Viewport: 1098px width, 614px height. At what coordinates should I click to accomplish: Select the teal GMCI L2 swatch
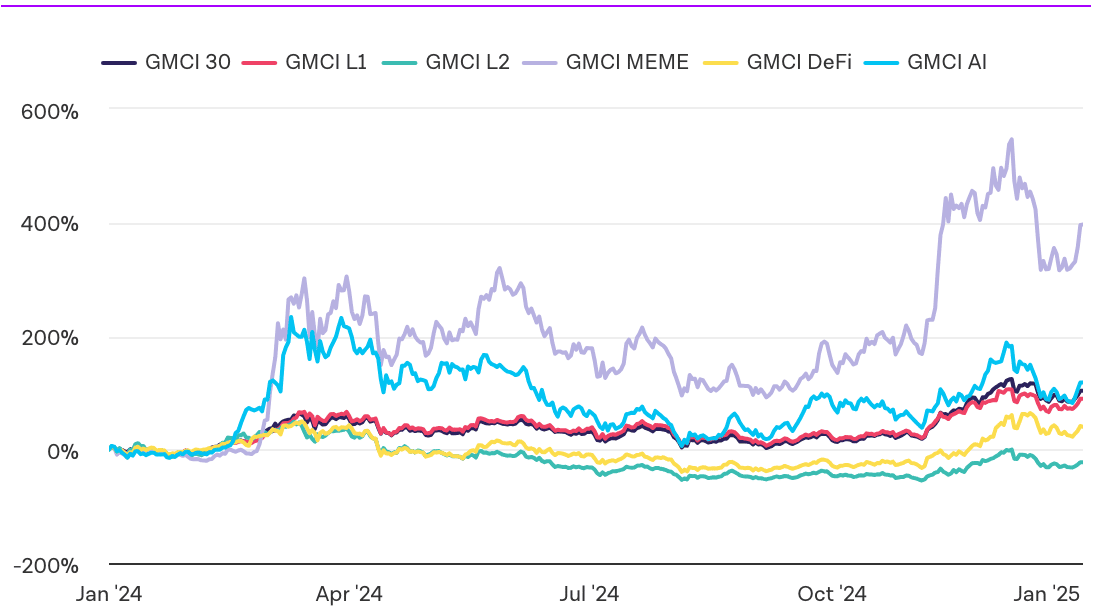(400, 63)
